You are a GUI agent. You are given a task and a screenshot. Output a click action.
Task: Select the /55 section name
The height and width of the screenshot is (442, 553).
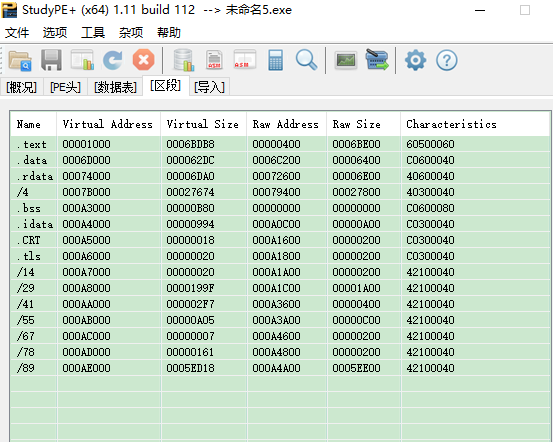pos(25,320)
